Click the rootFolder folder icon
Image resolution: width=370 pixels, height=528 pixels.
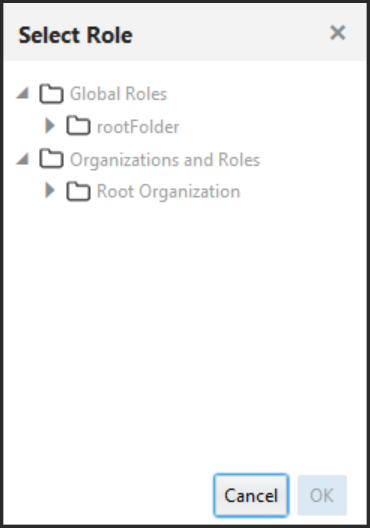tap(78, 126)
